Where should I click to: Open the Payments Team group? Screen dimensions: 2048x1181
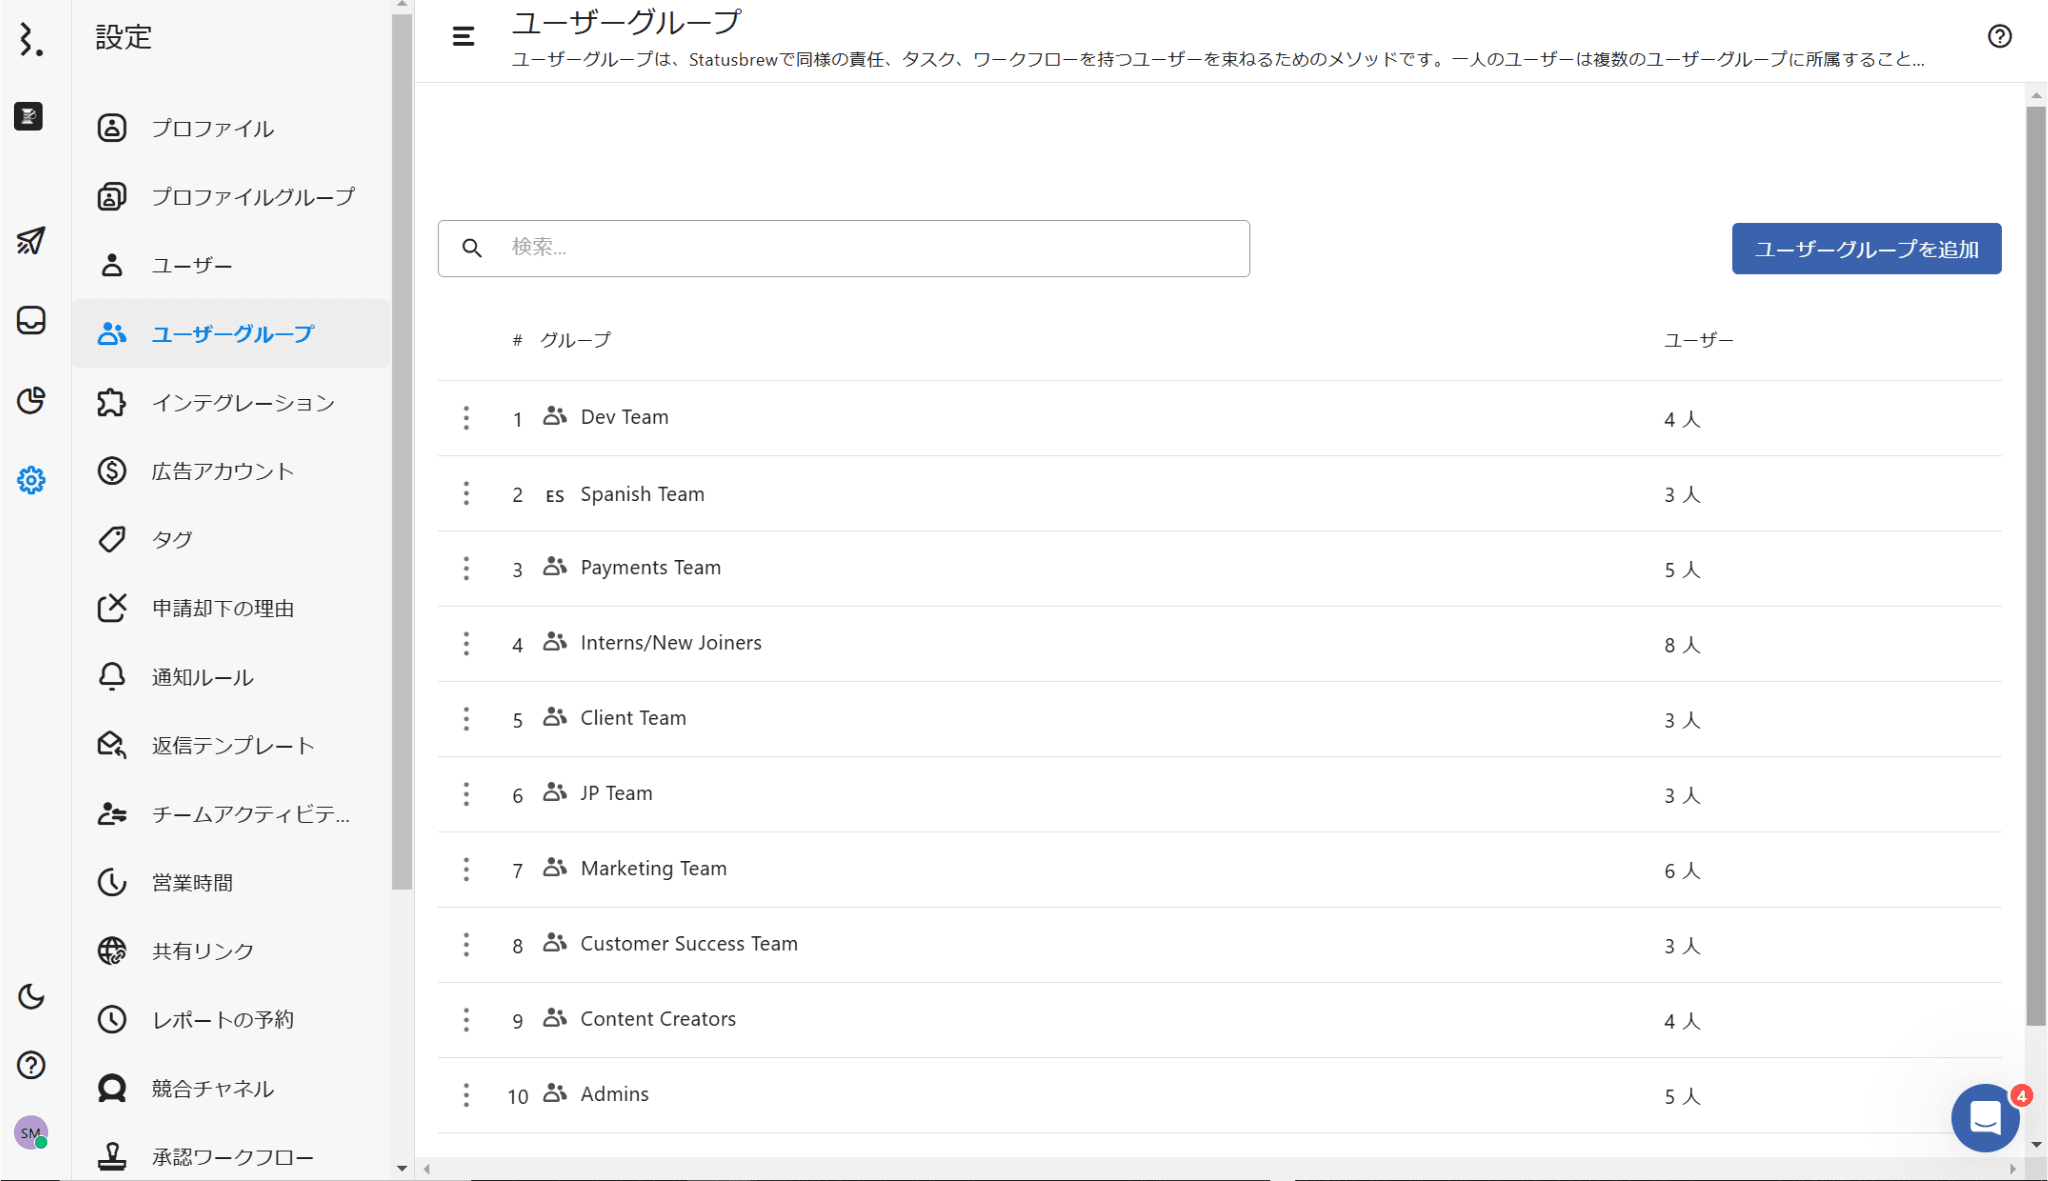650,568
